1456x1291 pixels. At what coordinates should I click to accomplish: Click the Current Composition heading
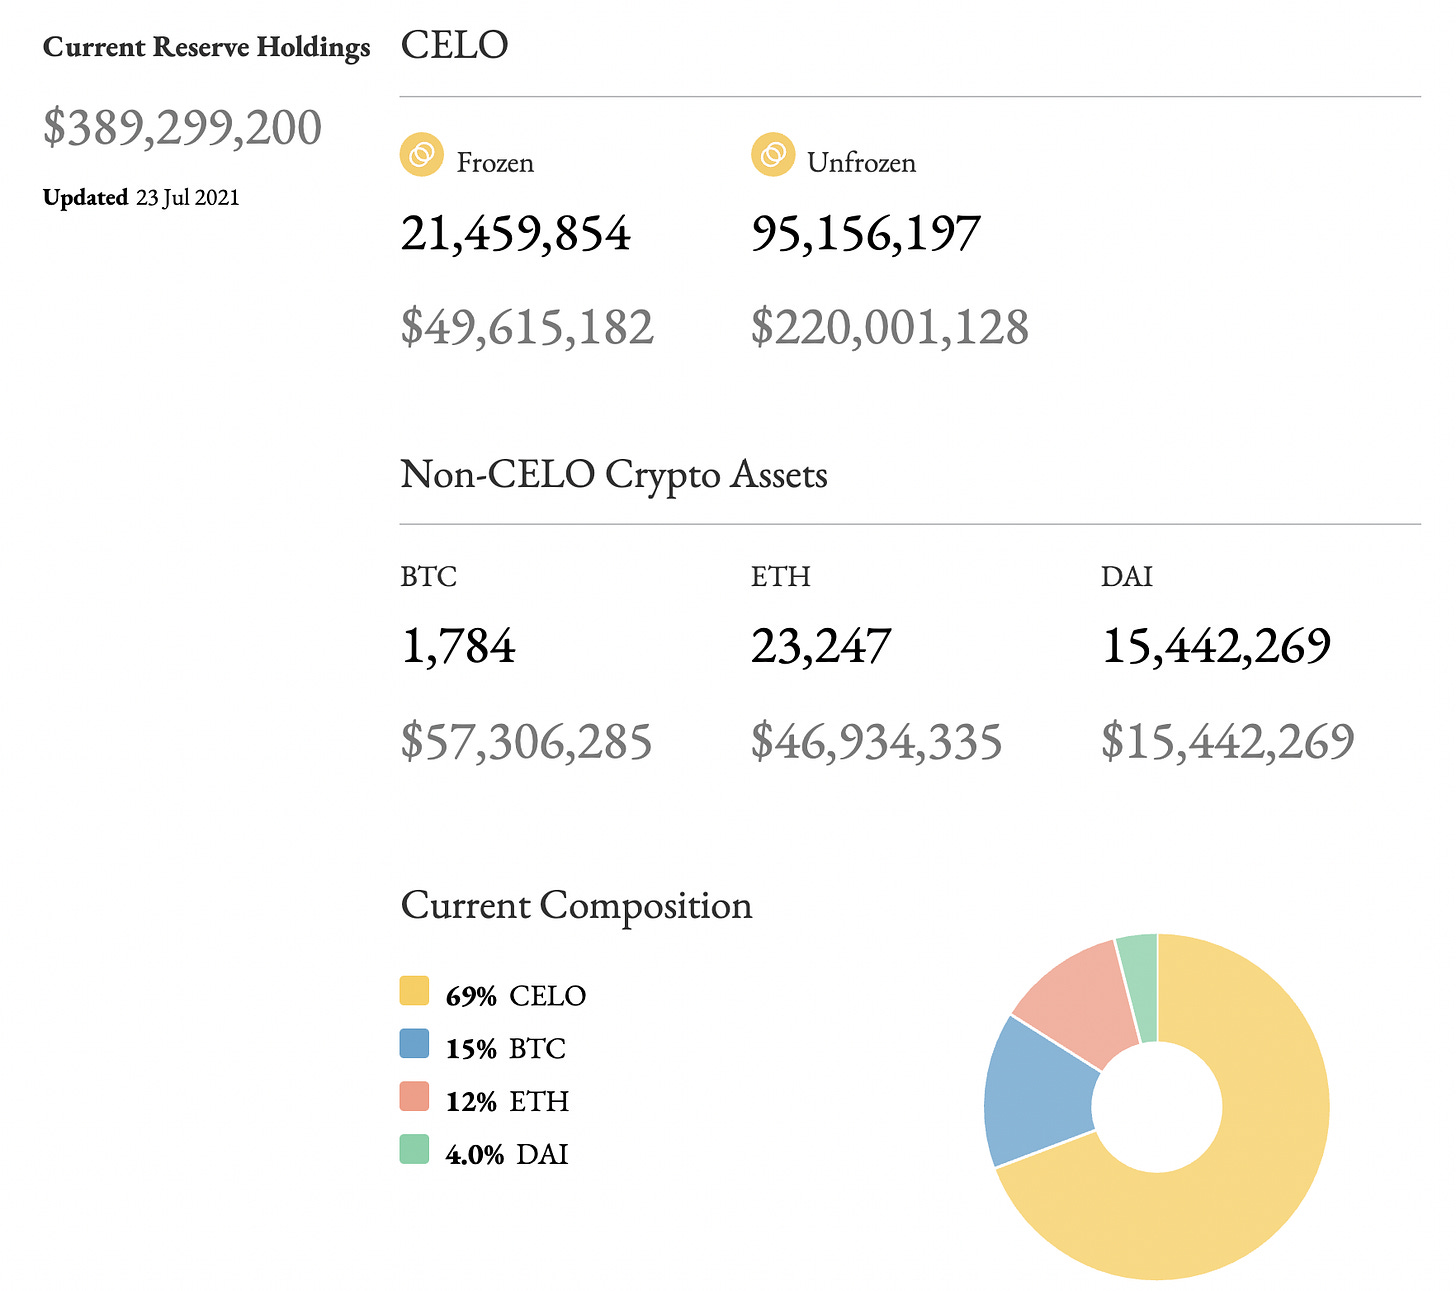577,906
